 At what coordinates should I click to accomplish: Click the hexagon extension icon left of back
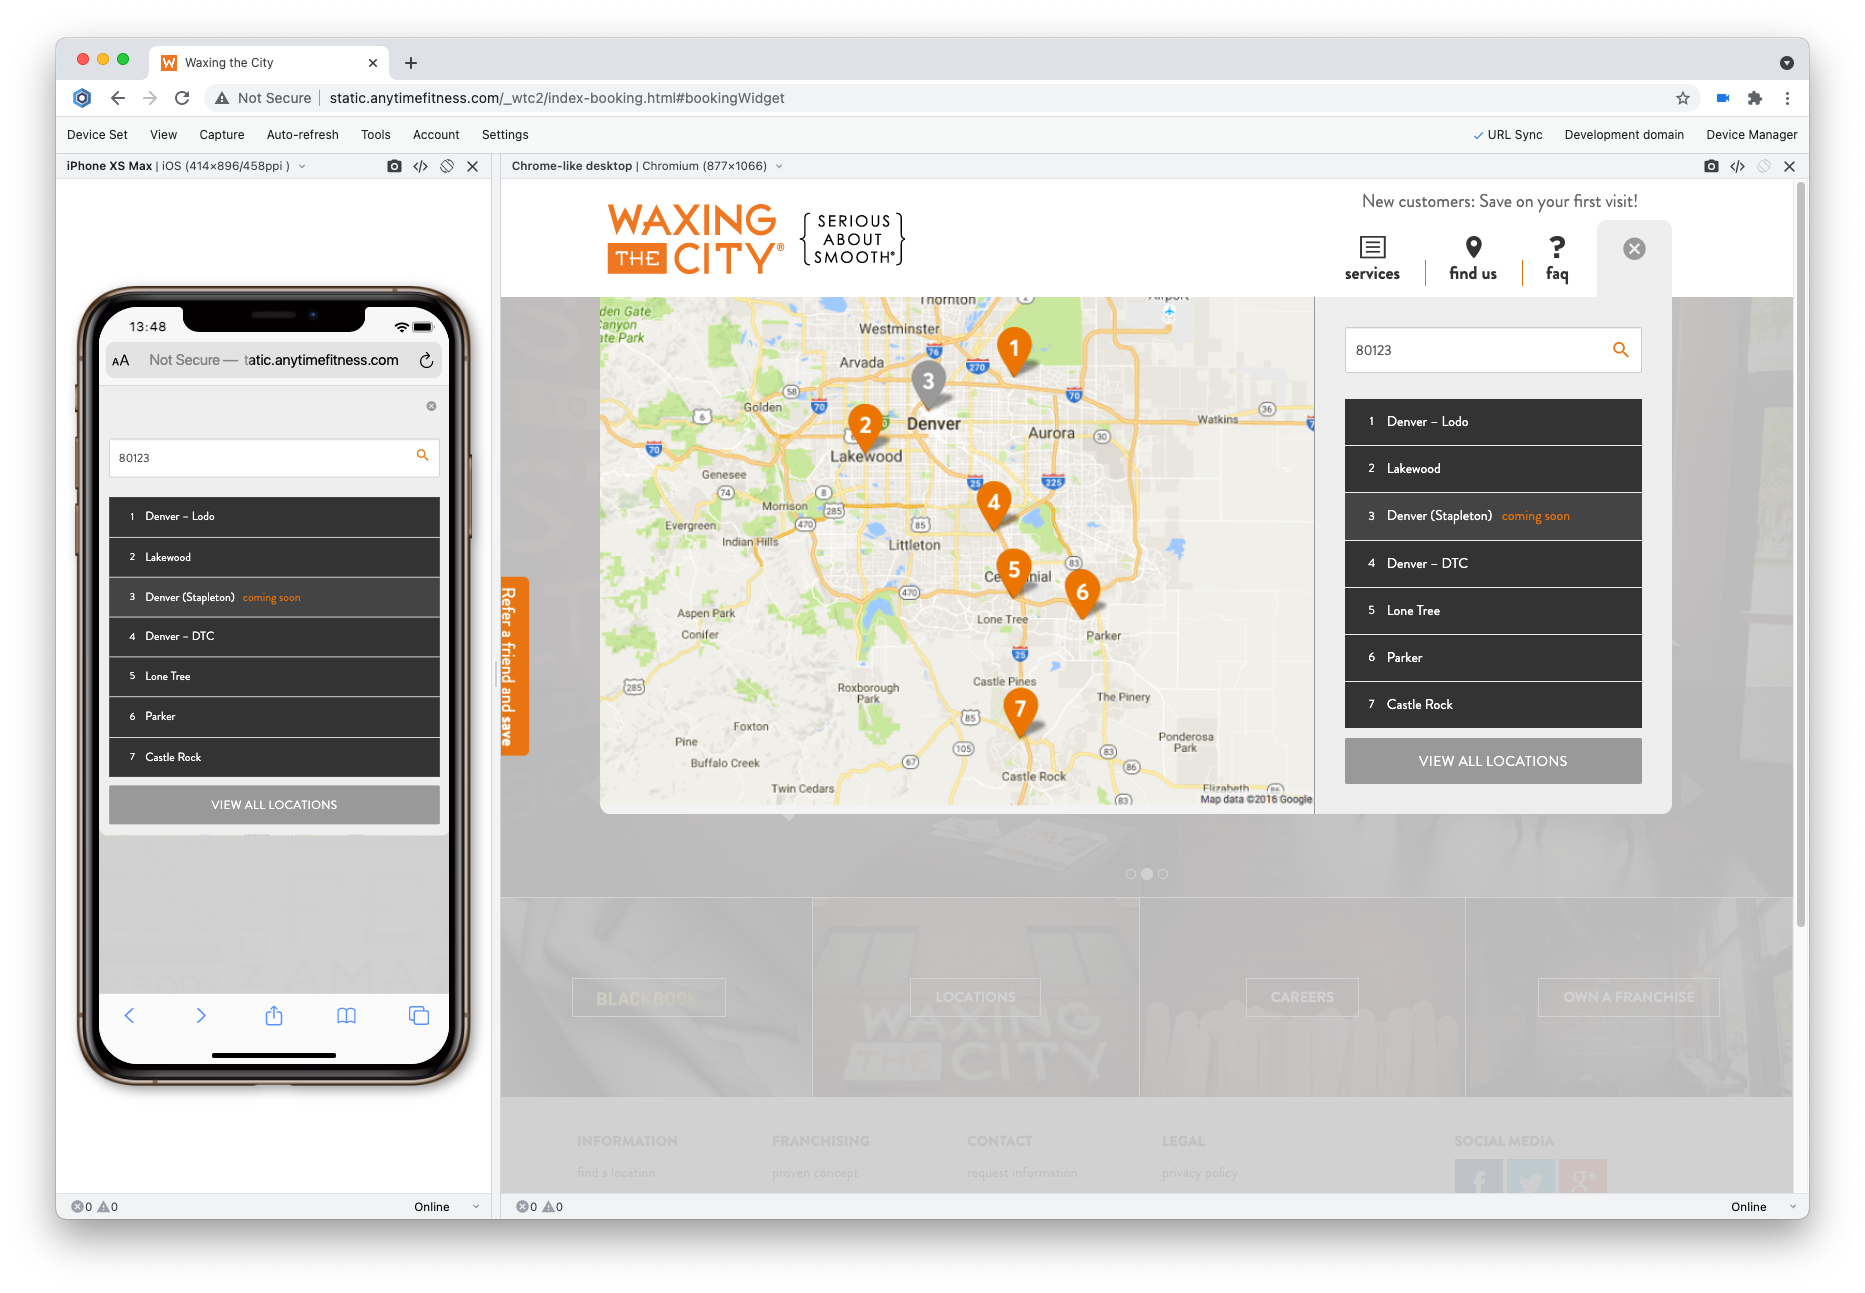point(82,98)
